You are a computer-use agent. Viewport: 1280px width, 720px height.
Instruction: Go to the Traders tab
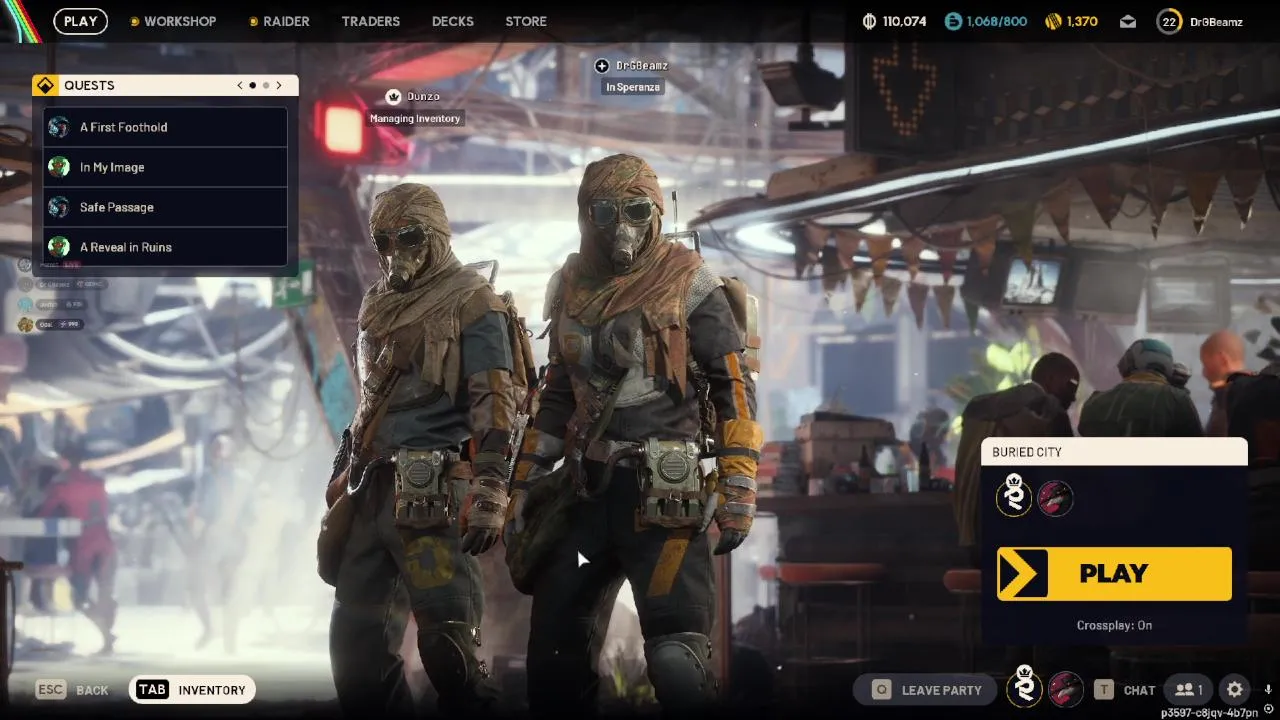point(371,21)
